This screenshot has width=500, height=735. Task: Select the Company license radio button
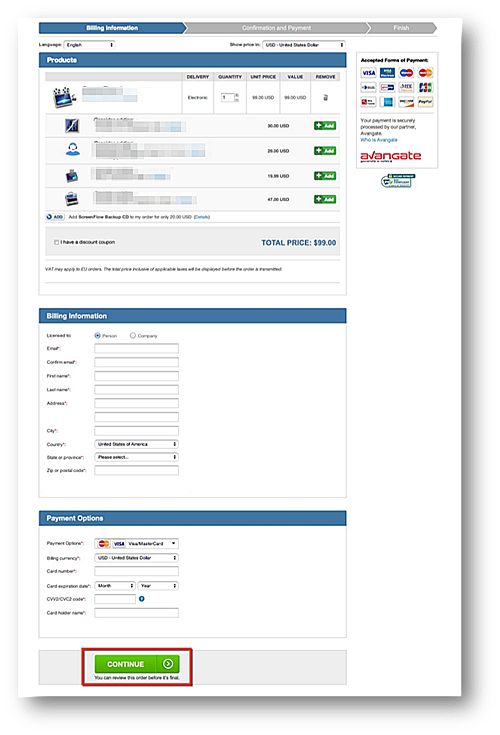click(x=133, y=336)
